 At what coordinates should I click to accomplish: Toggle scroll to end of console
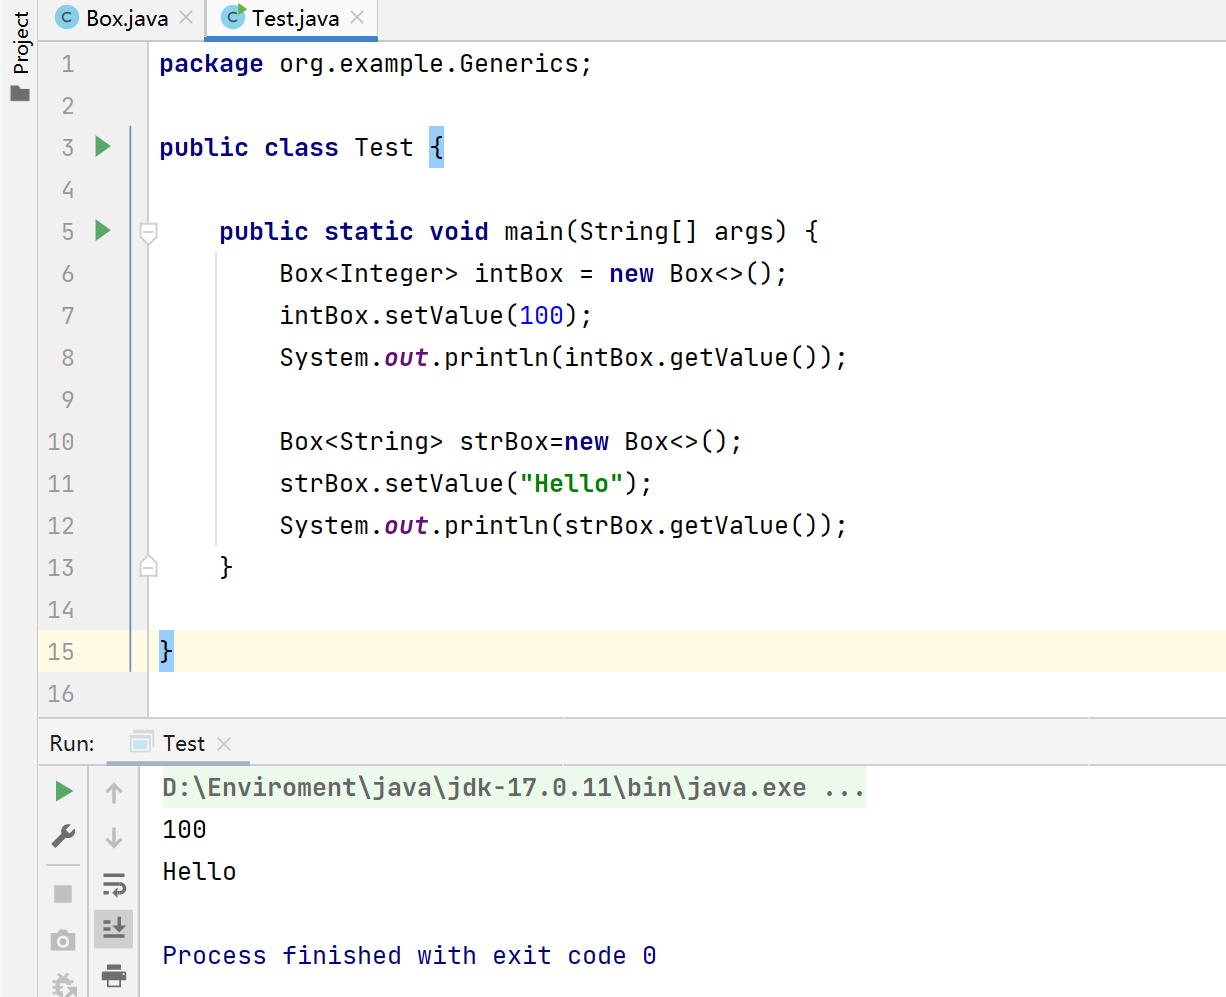click(114, 928)
